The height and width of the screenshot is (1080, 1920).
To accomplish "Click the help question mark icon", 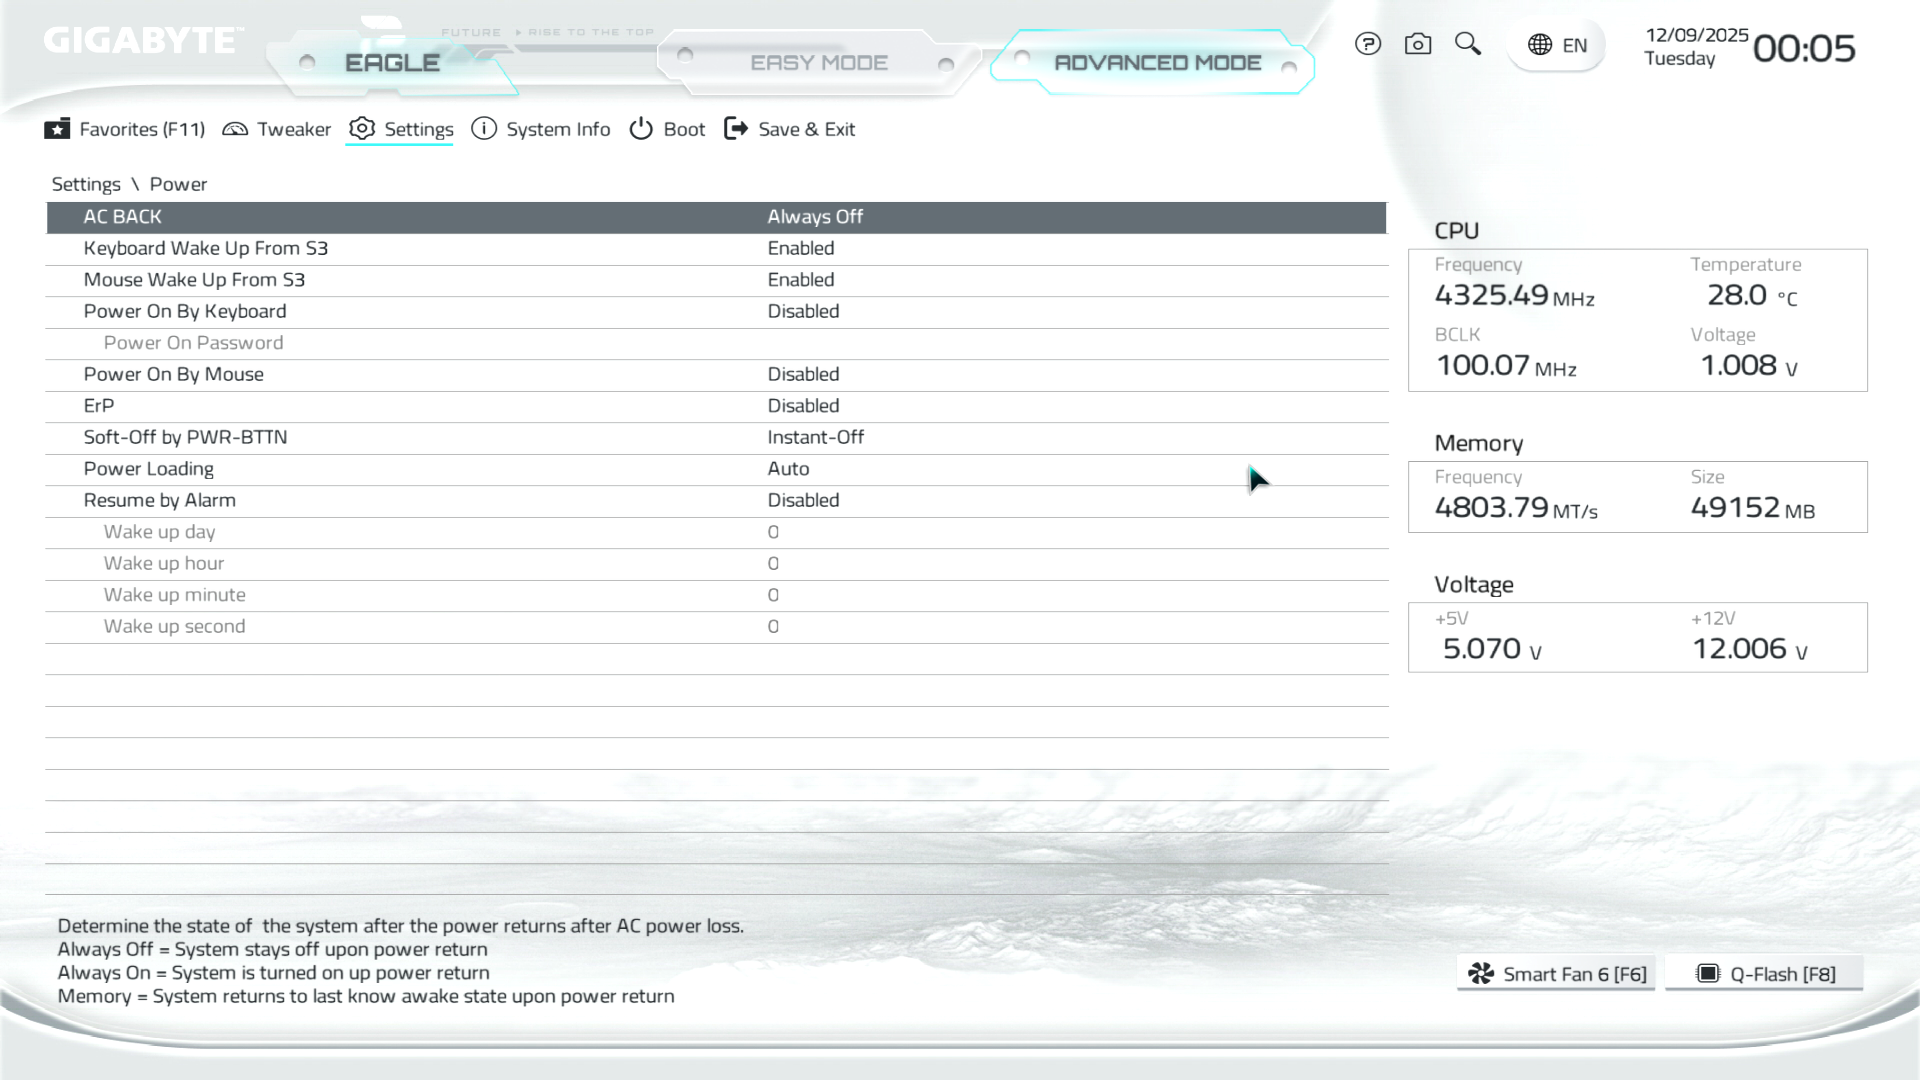I will click(1367, 44).
